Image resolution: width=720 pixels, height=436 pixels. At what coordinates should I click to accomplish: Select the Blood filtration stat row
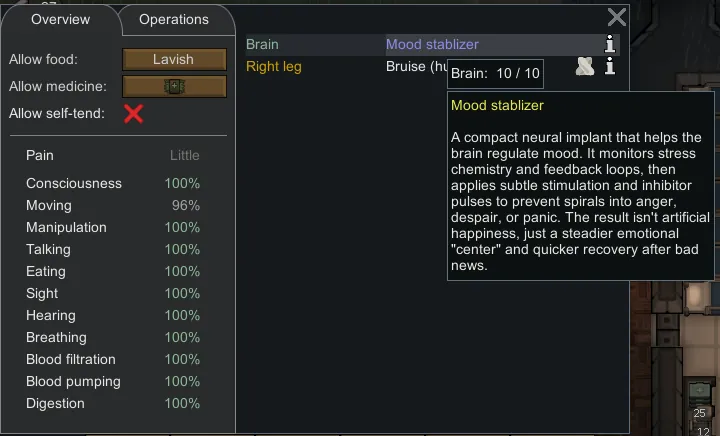(x=113, y=360)
